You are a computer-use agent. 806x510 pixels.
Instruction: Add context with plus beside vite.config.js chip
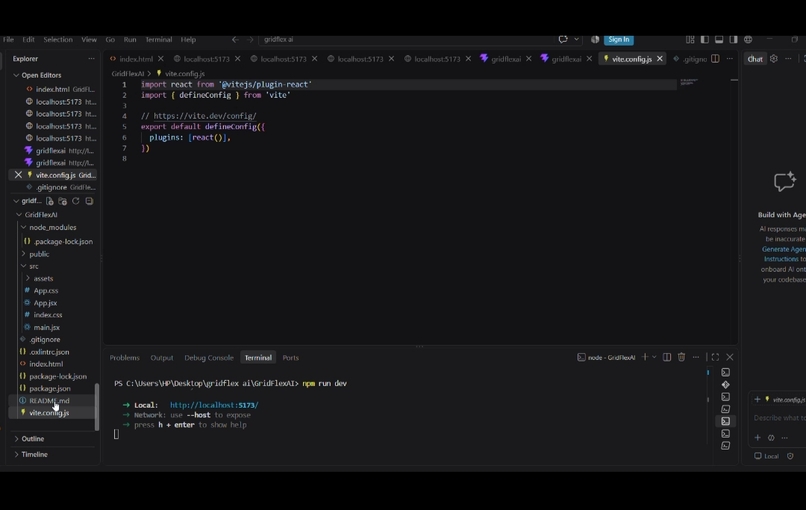click(x=757, y=399)
